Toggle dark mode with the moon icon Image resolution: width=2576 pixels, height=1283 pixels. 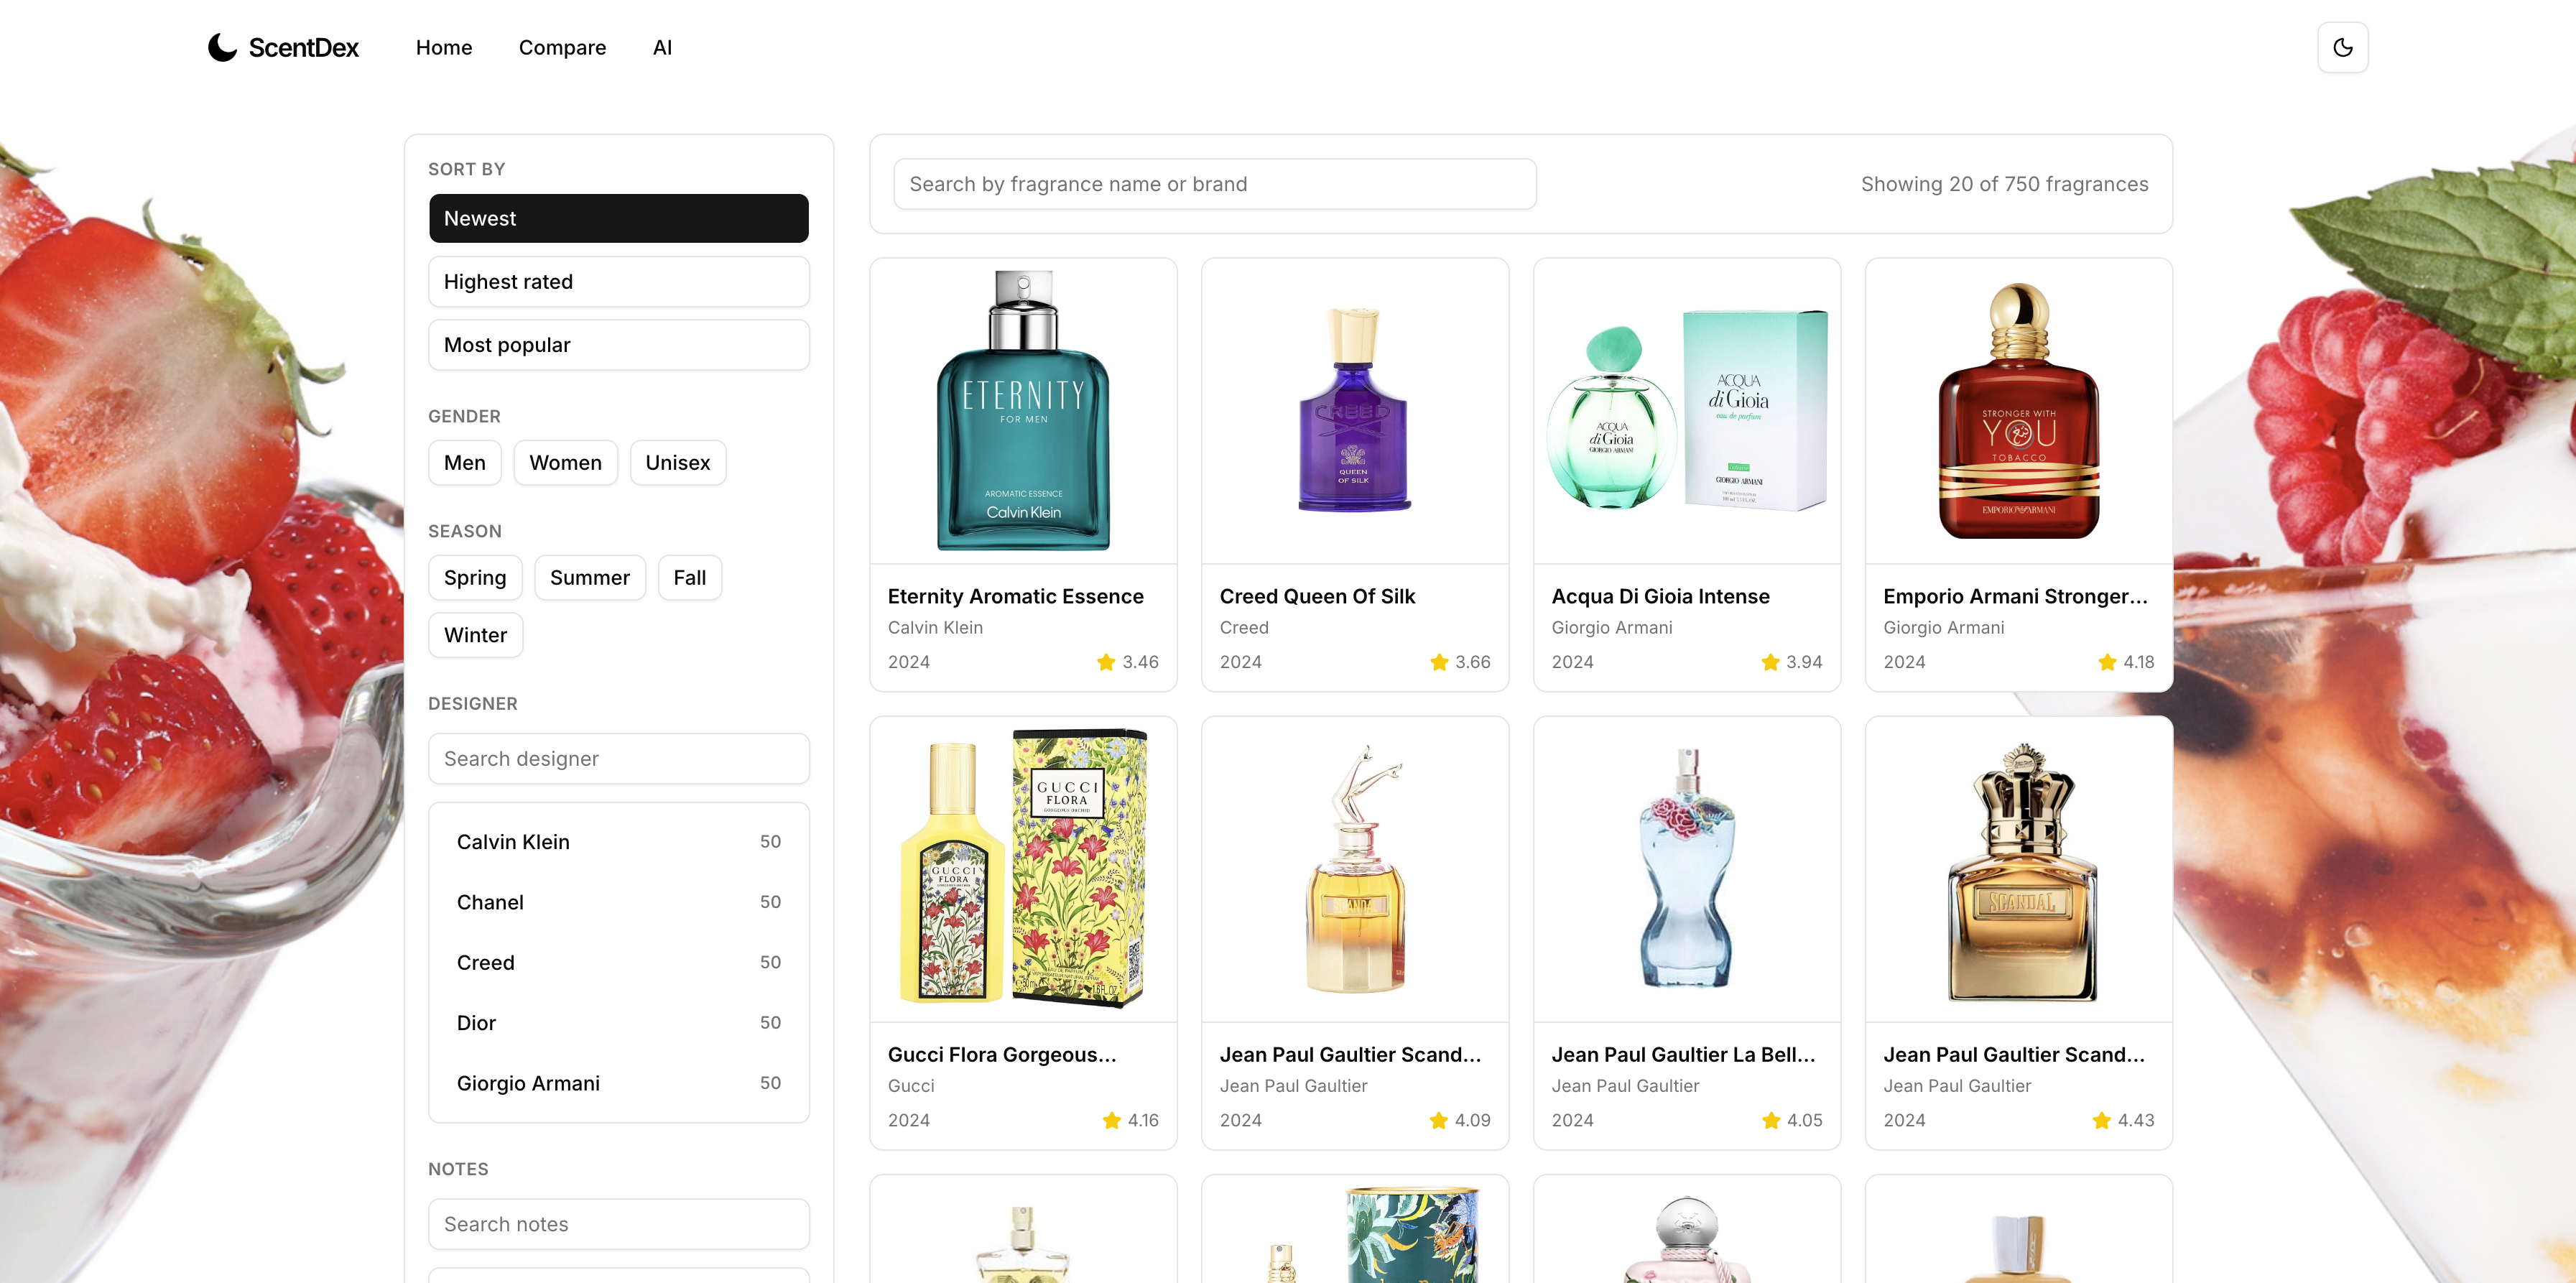tap(2343, 46)
